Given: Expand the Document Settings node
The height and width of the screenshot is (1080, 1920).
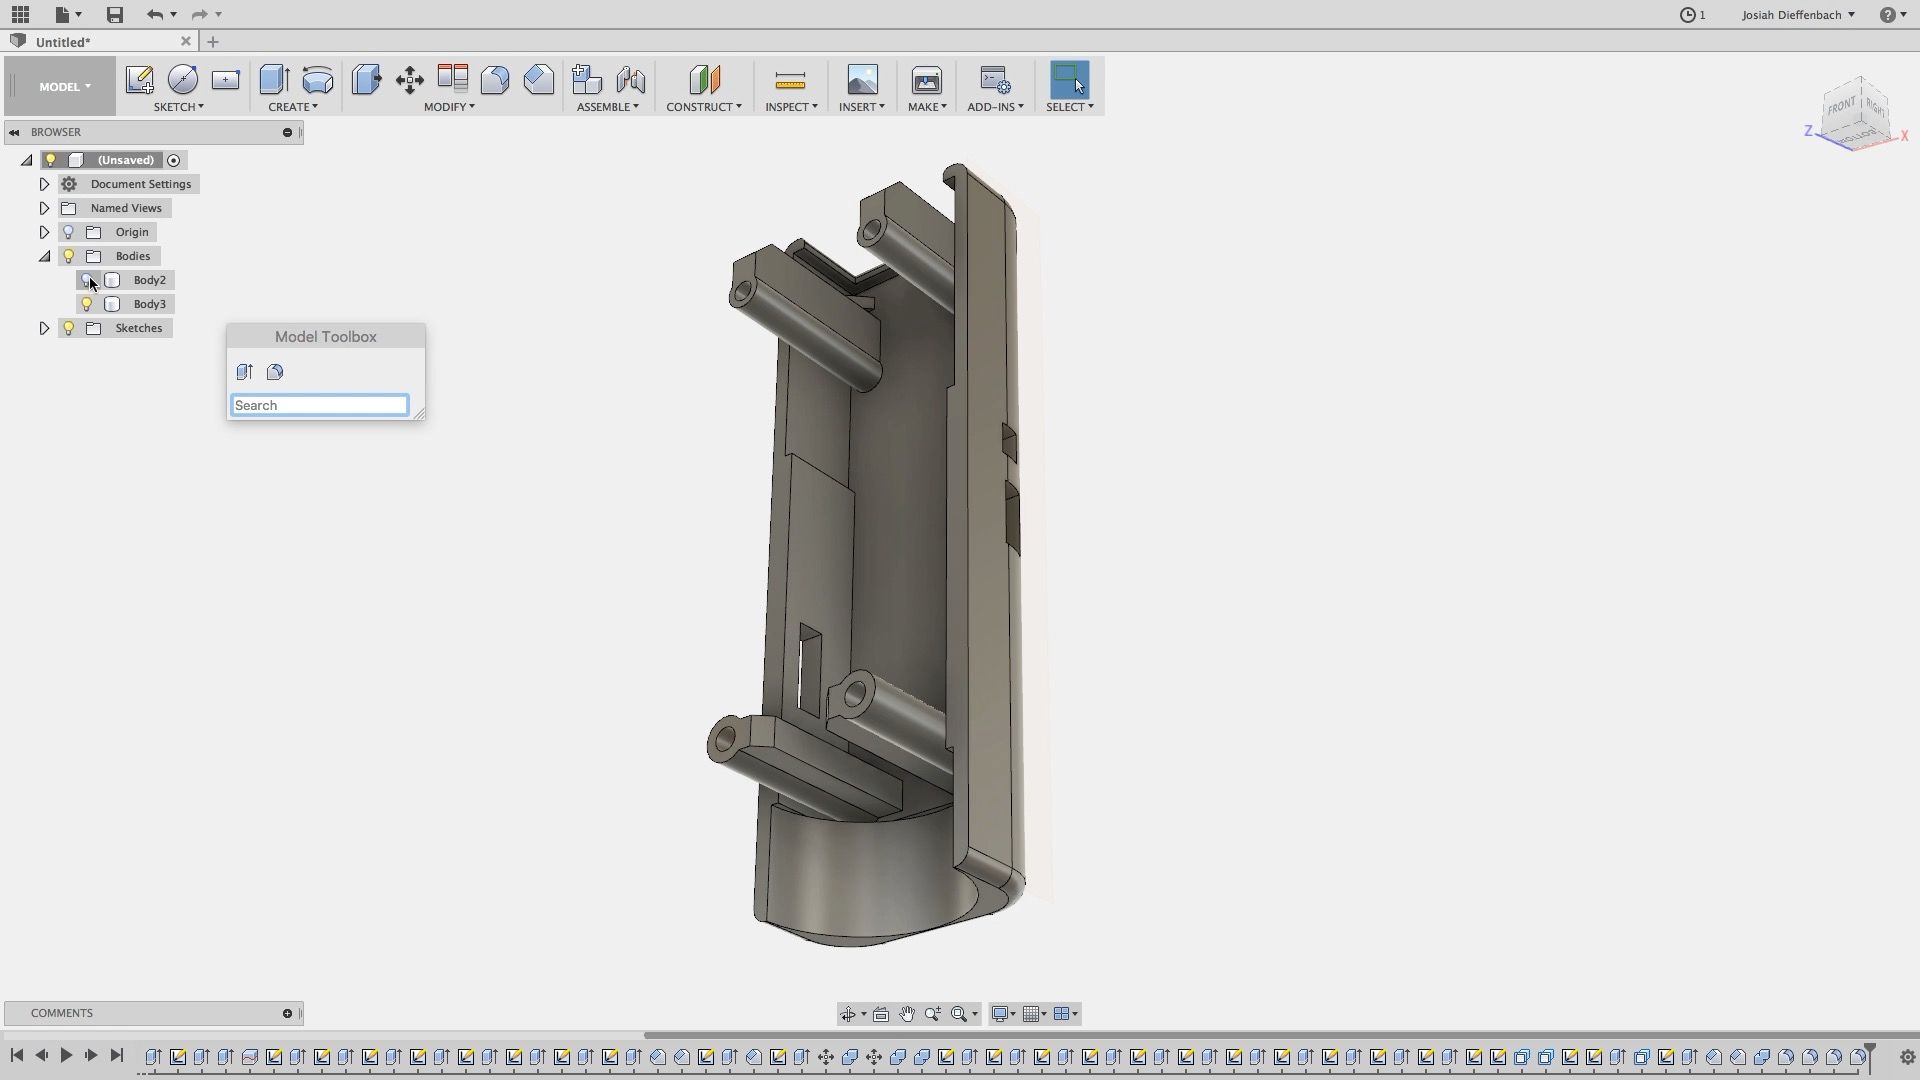Looking at the screenshot, I should 44,184.
